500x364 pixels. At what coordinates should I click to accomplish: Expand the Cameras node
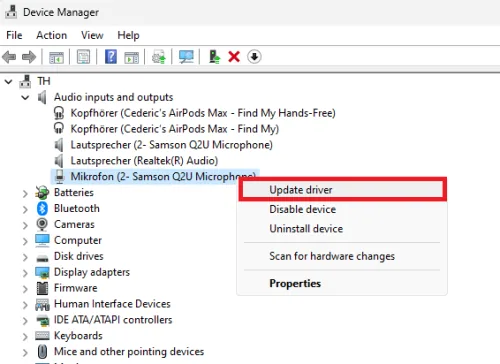click(x=25, y=225)
